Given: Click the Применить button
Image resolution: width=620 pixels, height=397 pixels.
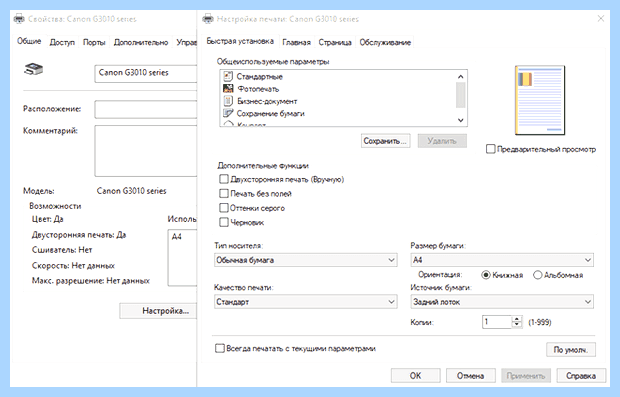Looking at the screenshot, I should [x=526, y=376].
